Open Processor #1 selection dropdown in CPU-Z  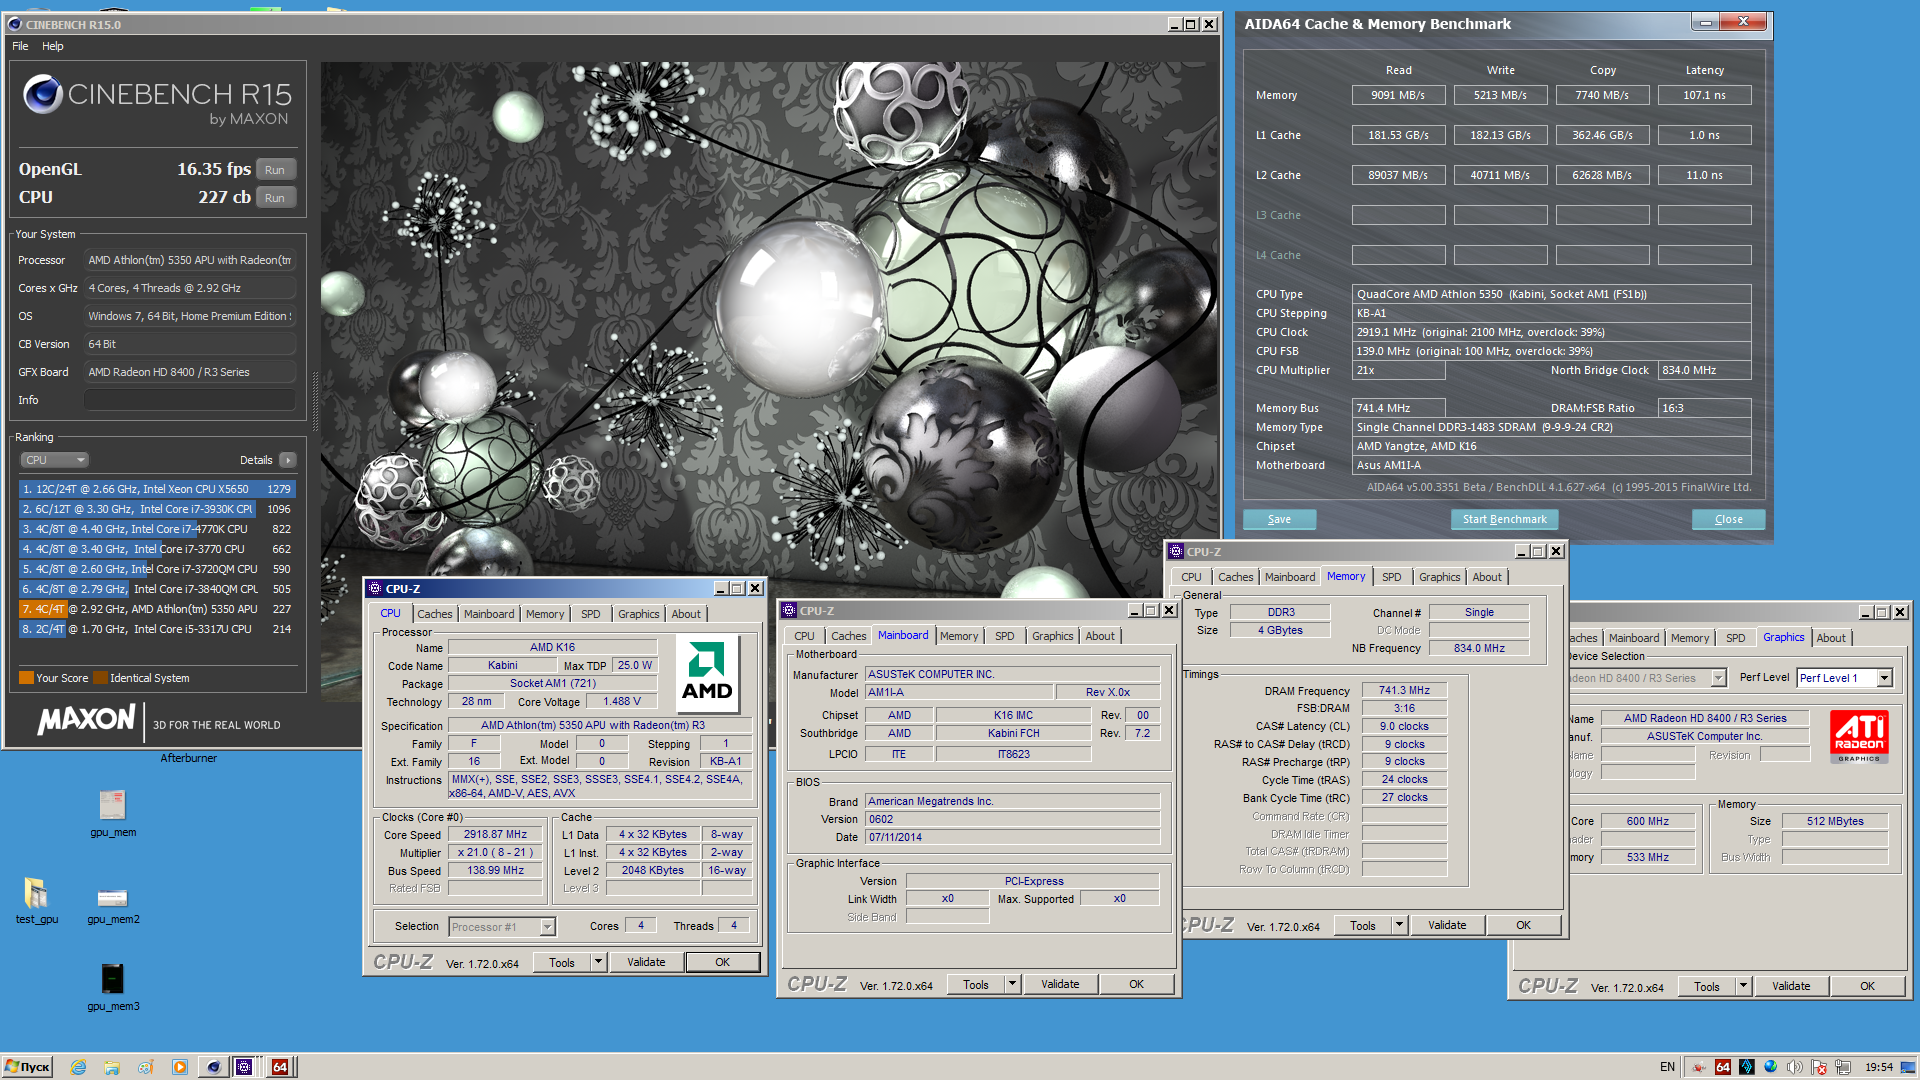pos(547,927)
